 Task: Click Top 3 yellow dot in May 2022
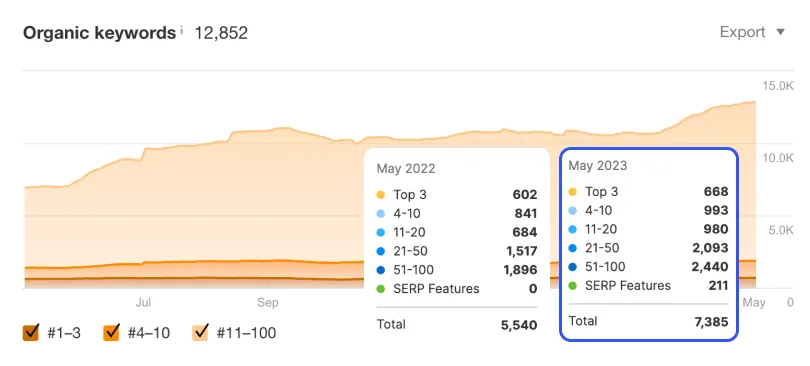pos(381,195)
